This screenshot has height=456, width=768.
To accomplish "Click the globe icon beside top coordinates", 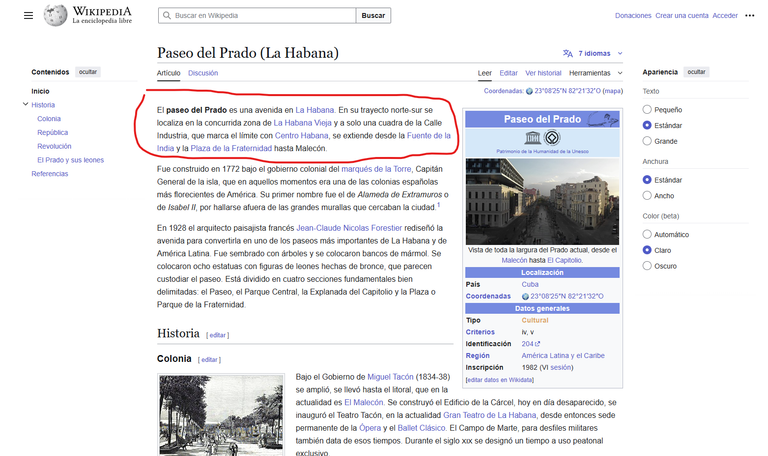I will click(x=529, y=91).
